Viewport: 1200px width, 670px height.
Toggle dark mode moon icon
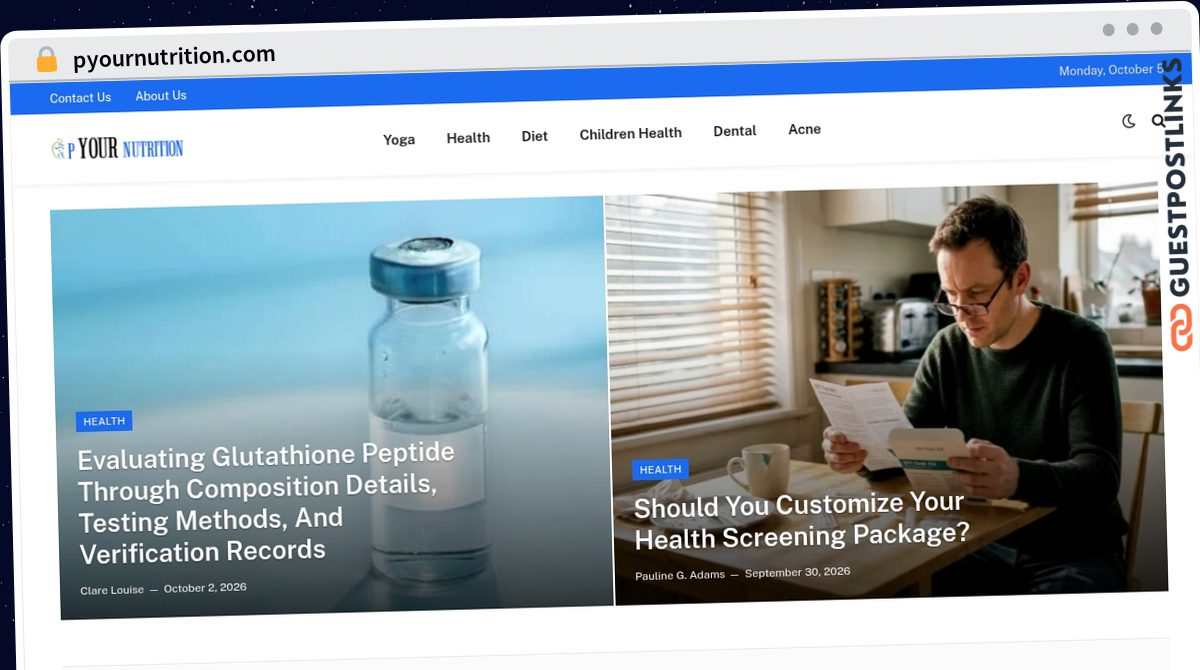pyautogui.click(x=1129, y=121)
